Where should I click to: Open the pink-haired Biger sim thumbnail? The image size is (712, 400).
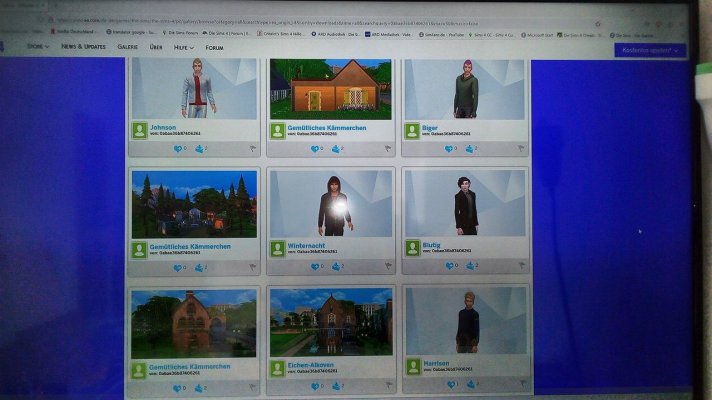[x=464, y=89]
